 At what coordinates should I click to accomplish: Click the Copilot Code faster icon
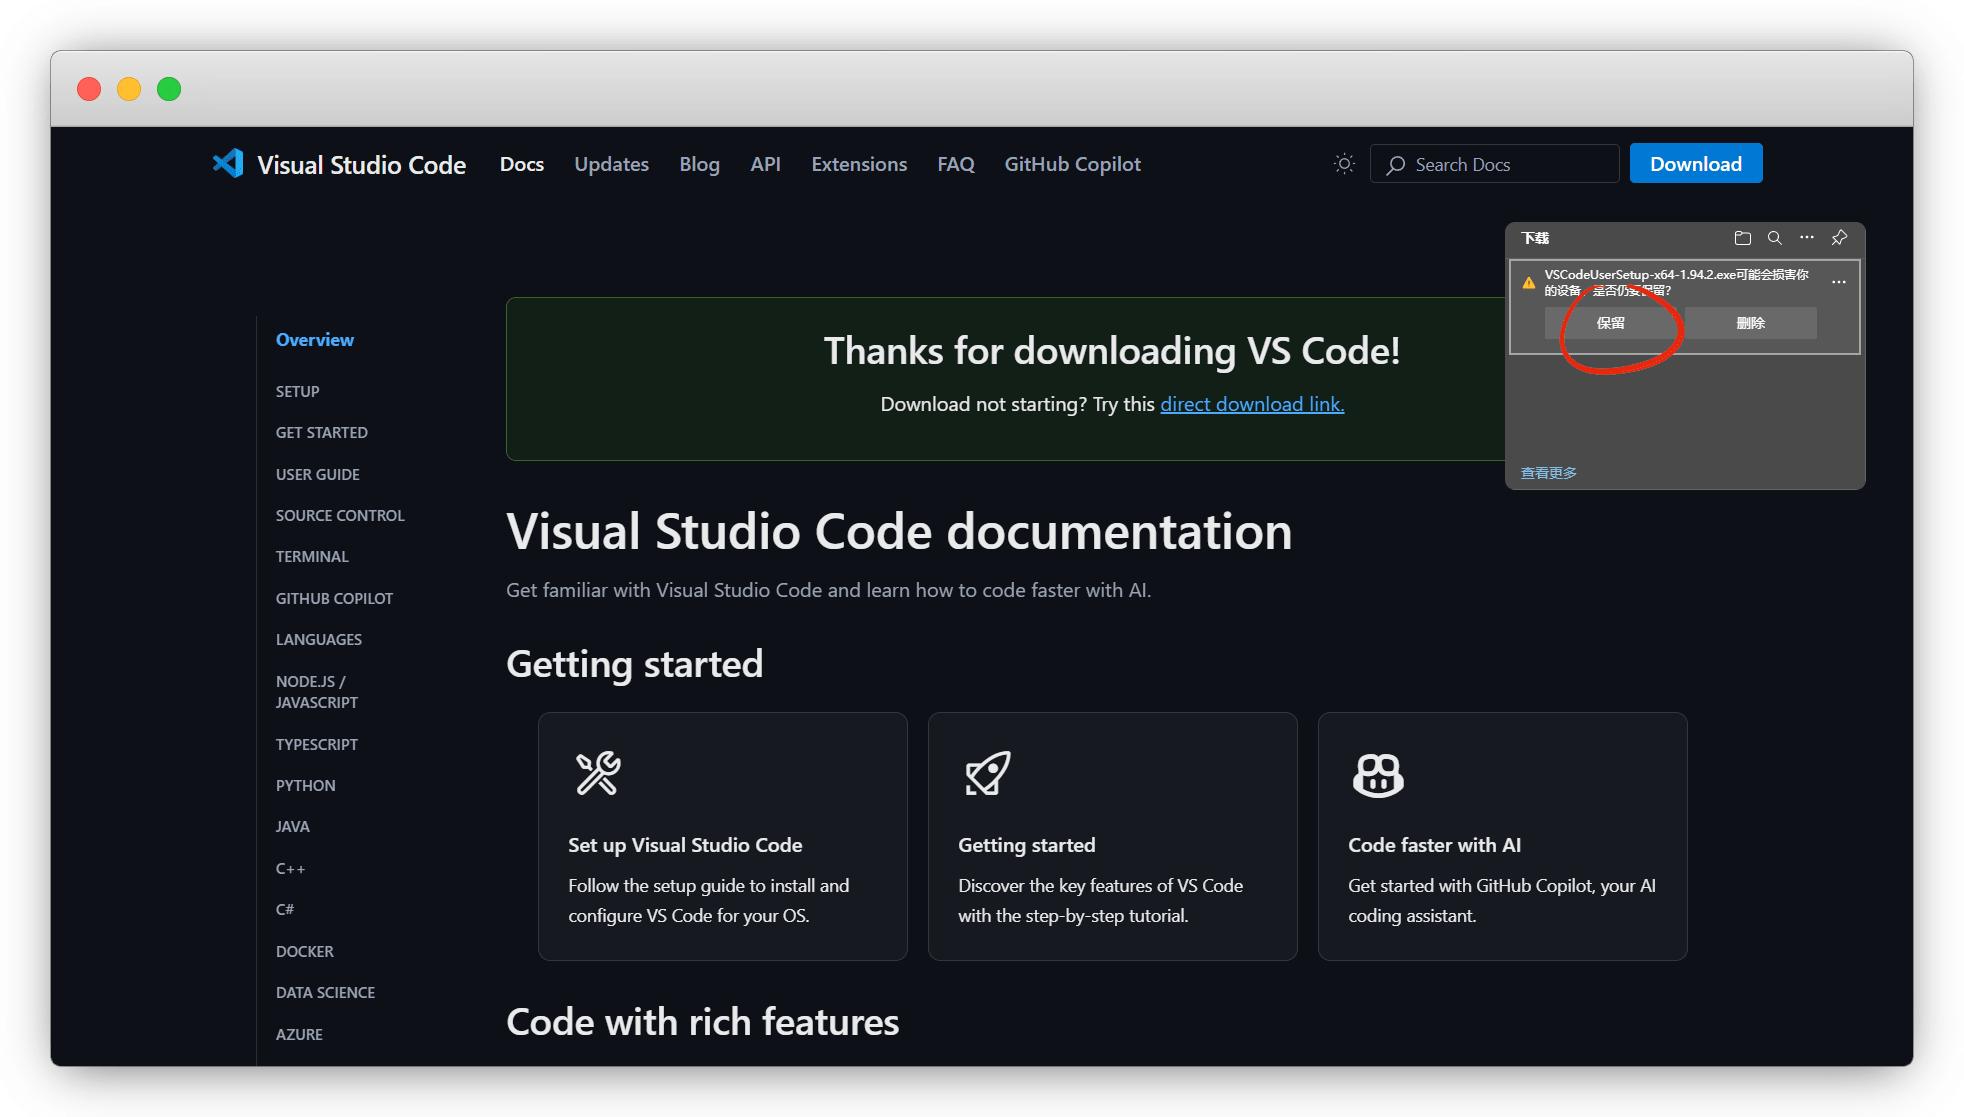click(1378, 775)
